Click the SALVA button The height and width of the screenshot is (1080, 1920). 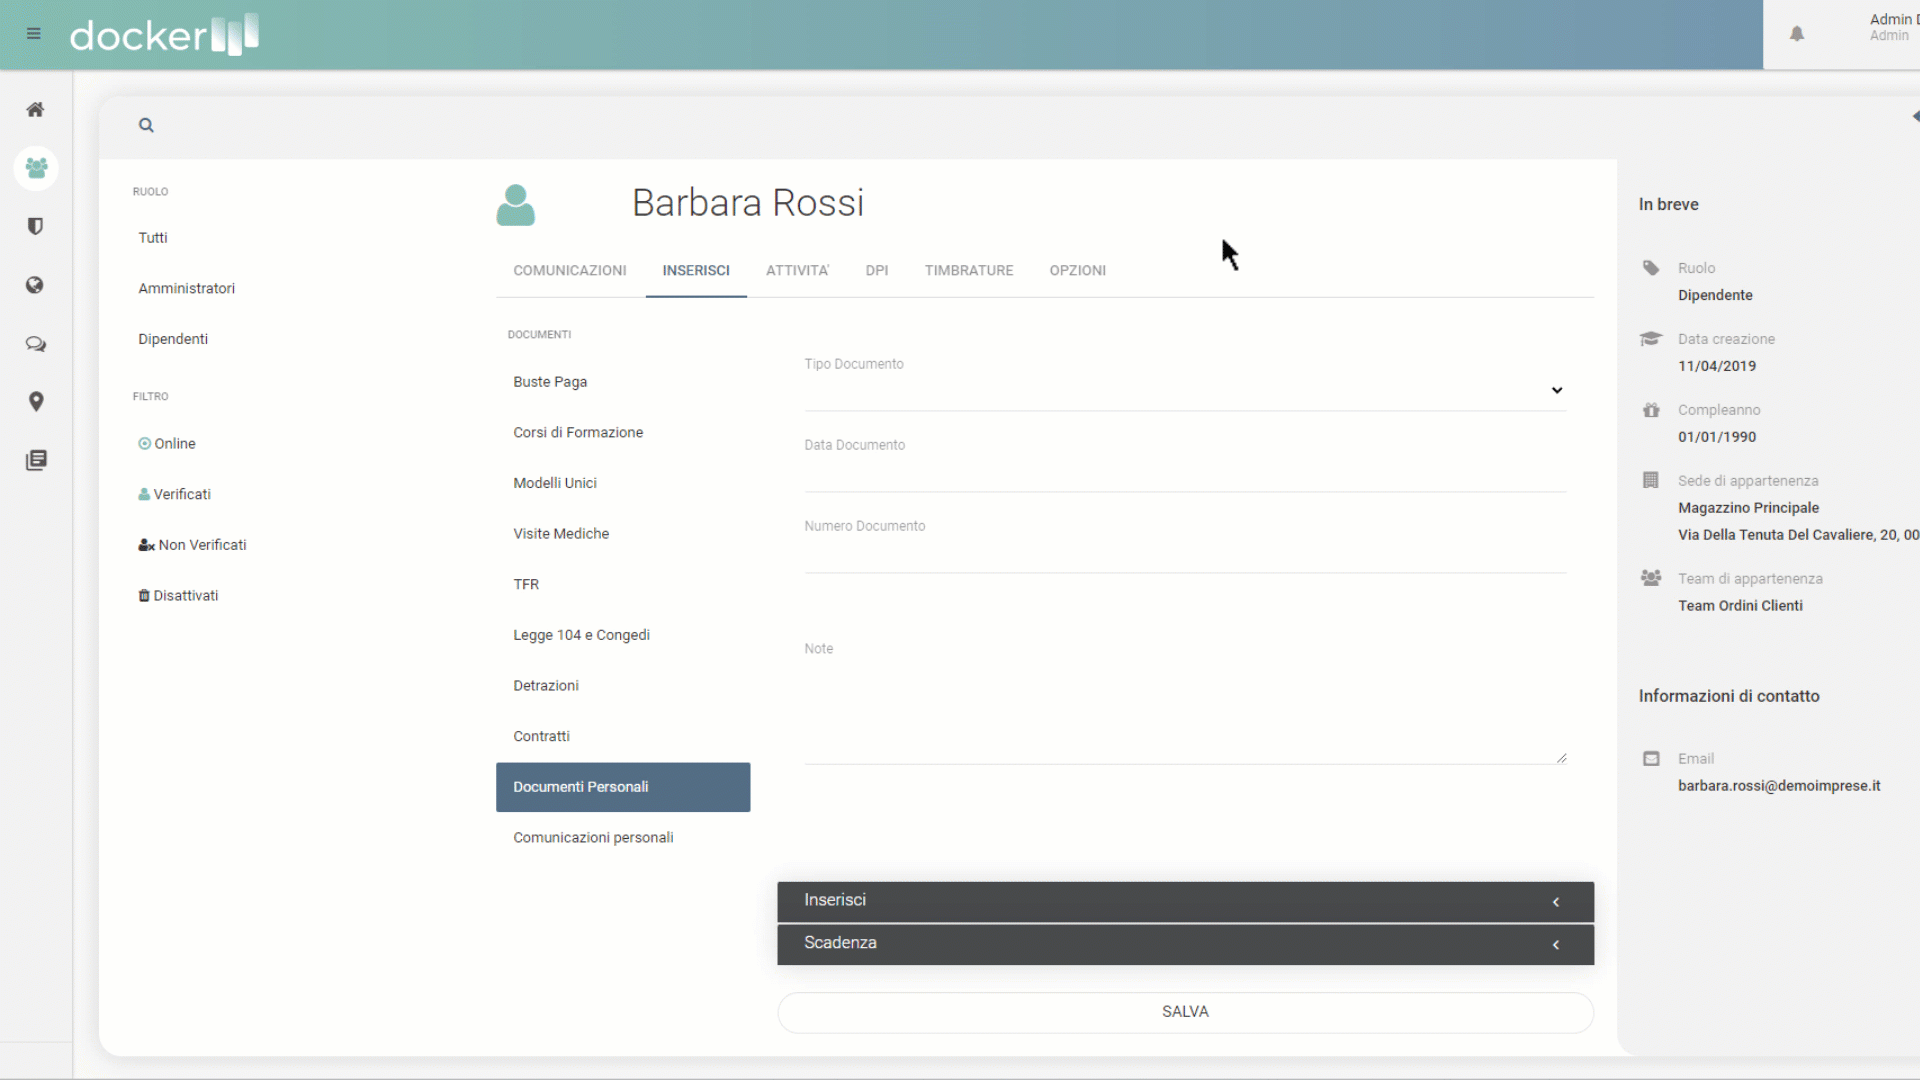point(1185,1012)
